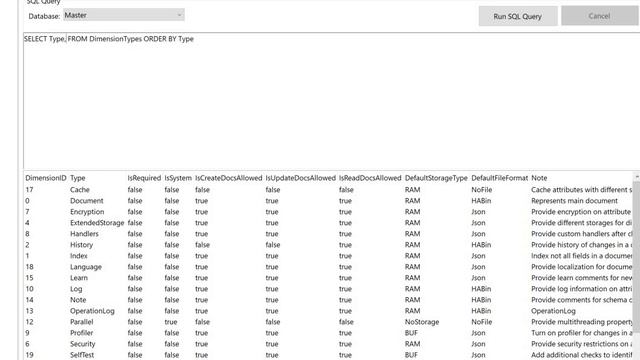The width and height of the screenshot is (640, 360).
Task: Select BUF storage cell in SelfTest row
Action: pyautogui.click(x=411, y=355)
